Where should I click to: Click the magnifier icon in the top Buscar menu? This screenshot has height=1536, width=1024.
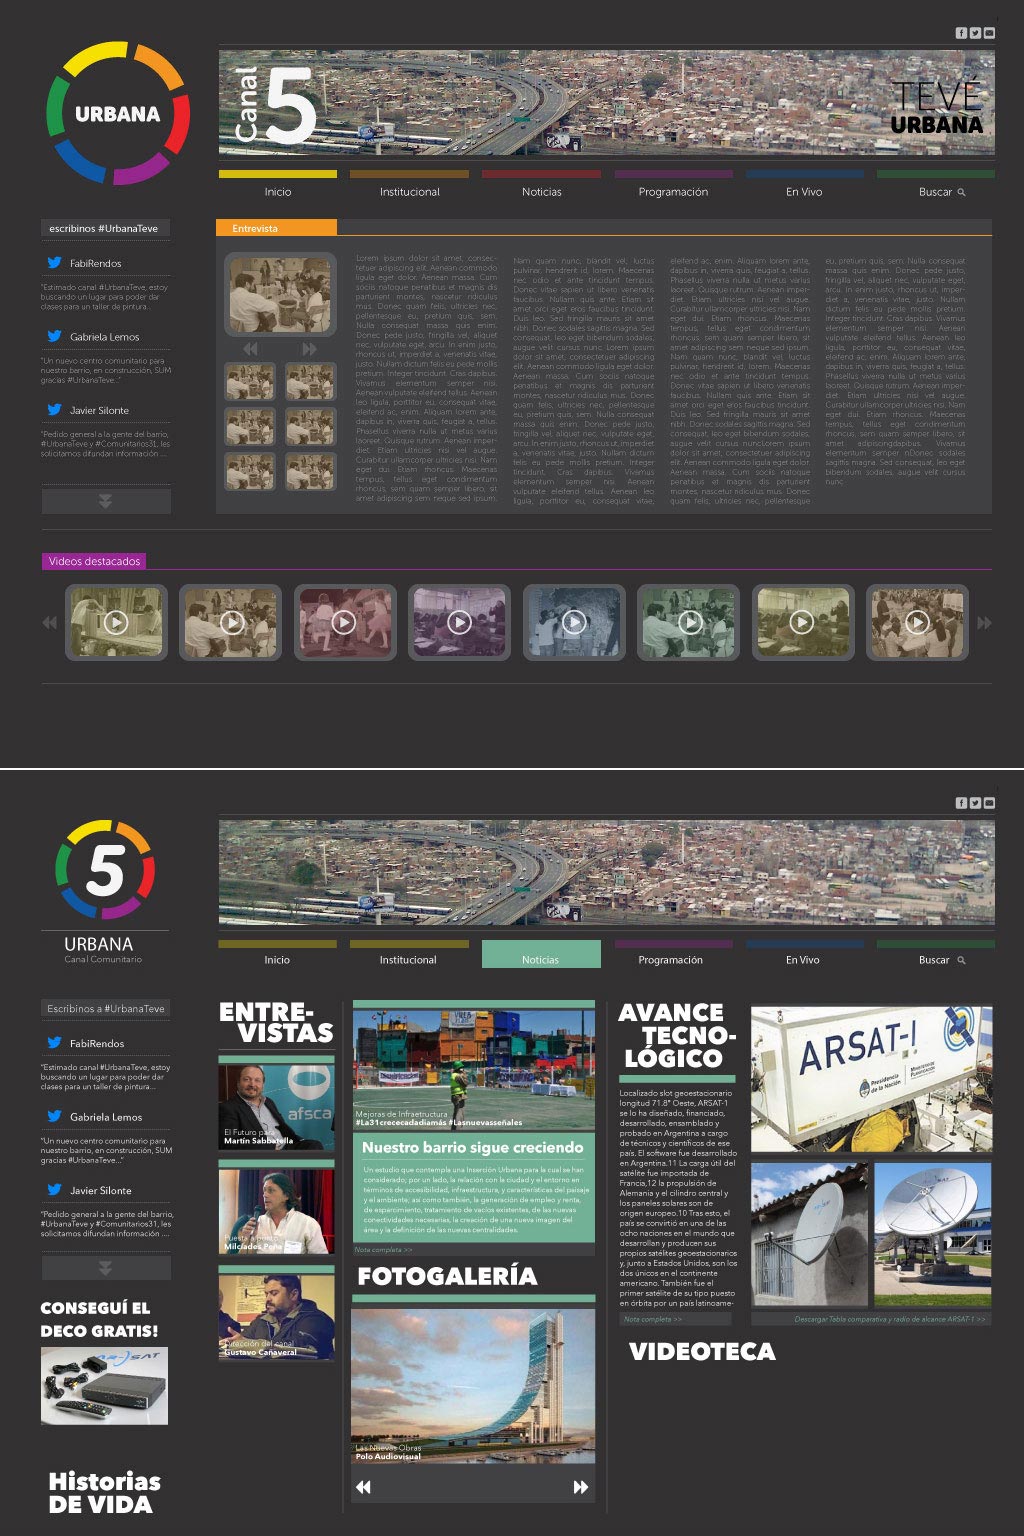[x=962, y=192]
